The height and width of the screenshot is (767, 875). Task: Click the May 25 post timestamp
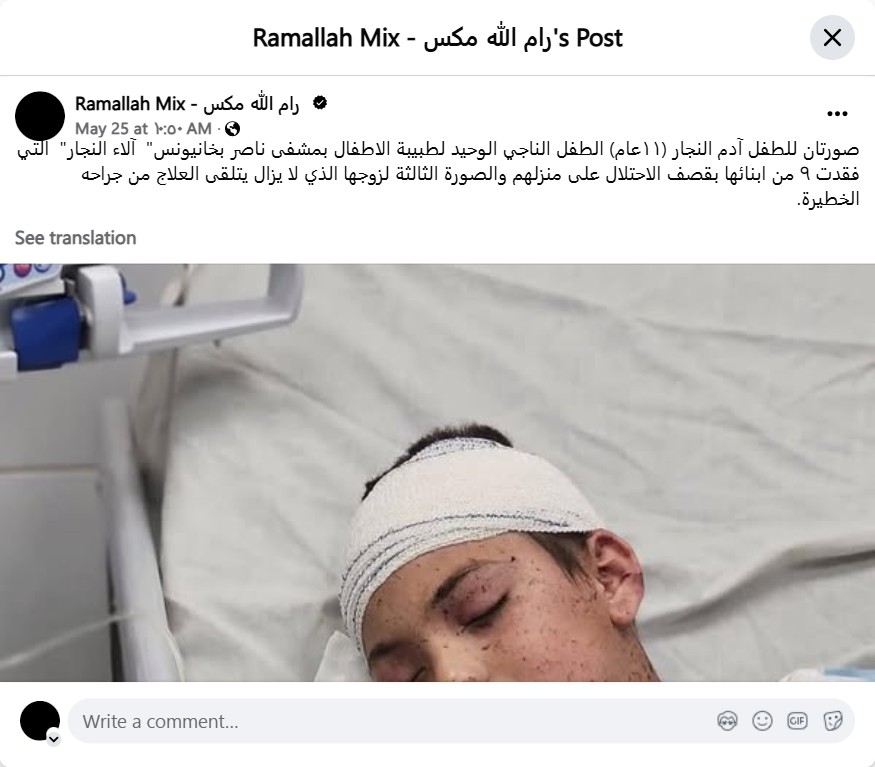(x=143, y=129)
